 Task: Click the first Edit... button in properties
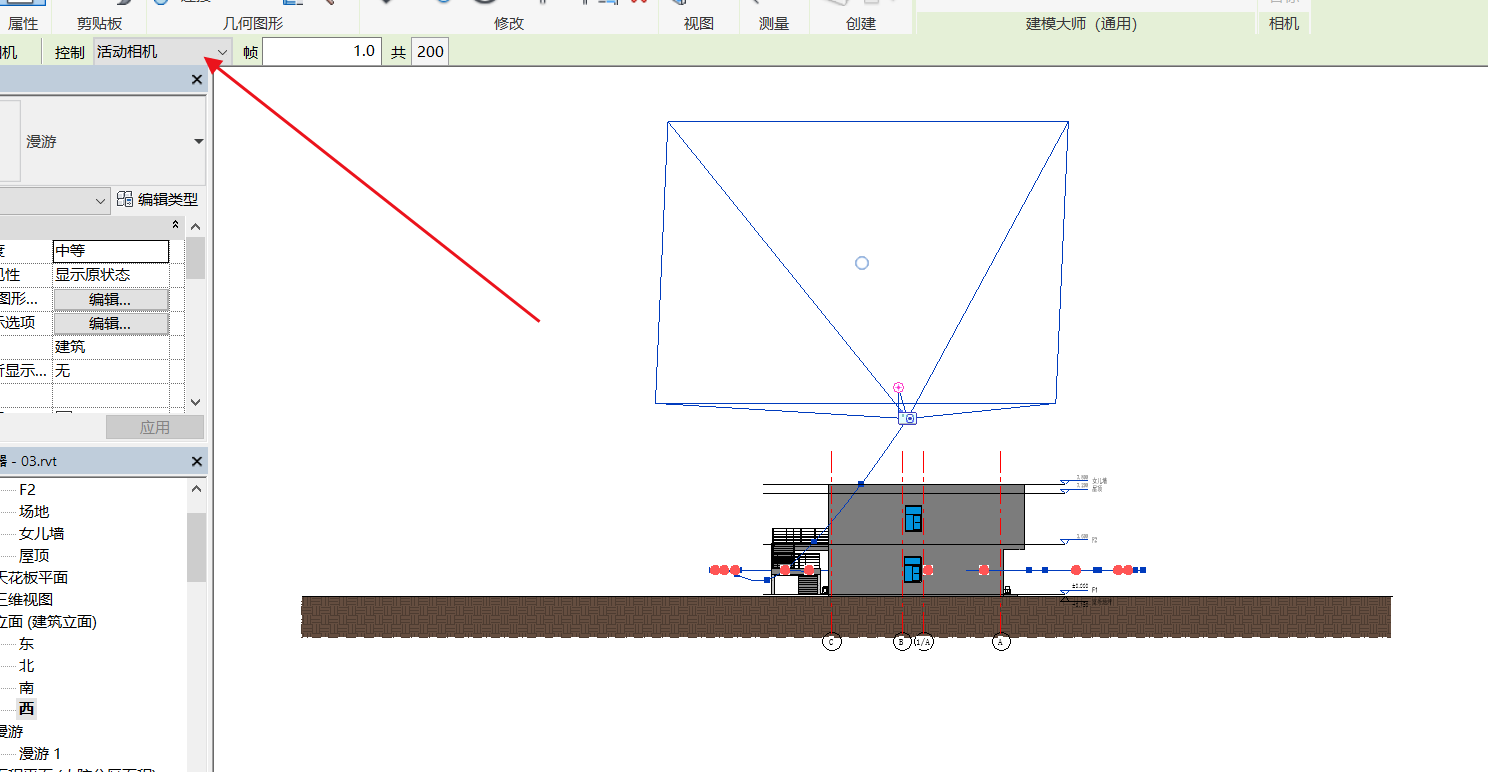pos(110,299)
